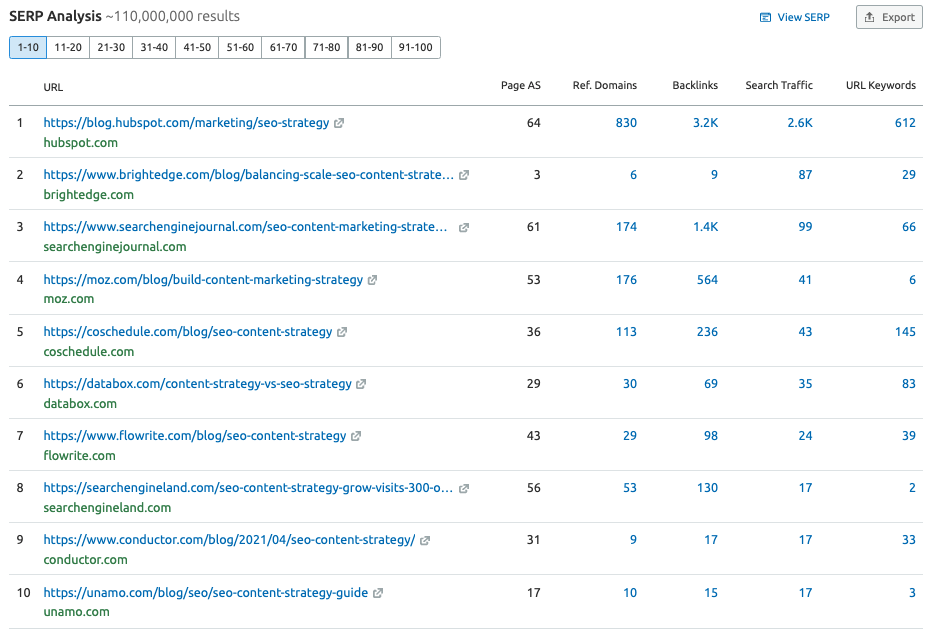
Task: Click the Export button
Action: (x=889, y=17)
